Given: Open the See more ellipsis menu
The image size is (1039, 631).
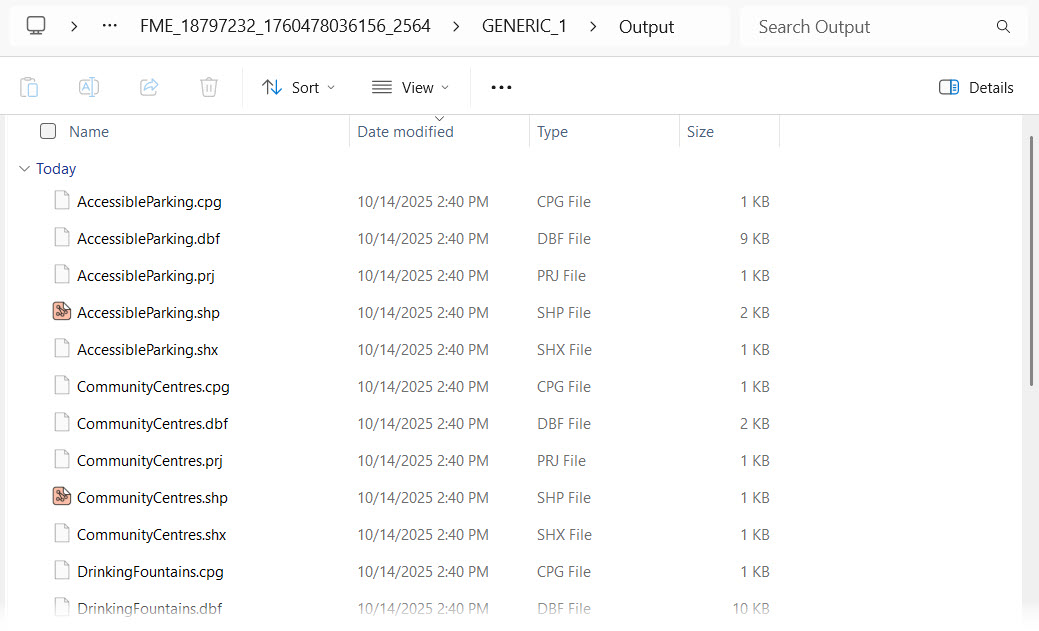Looking at the screenshot, I should 501,87.
